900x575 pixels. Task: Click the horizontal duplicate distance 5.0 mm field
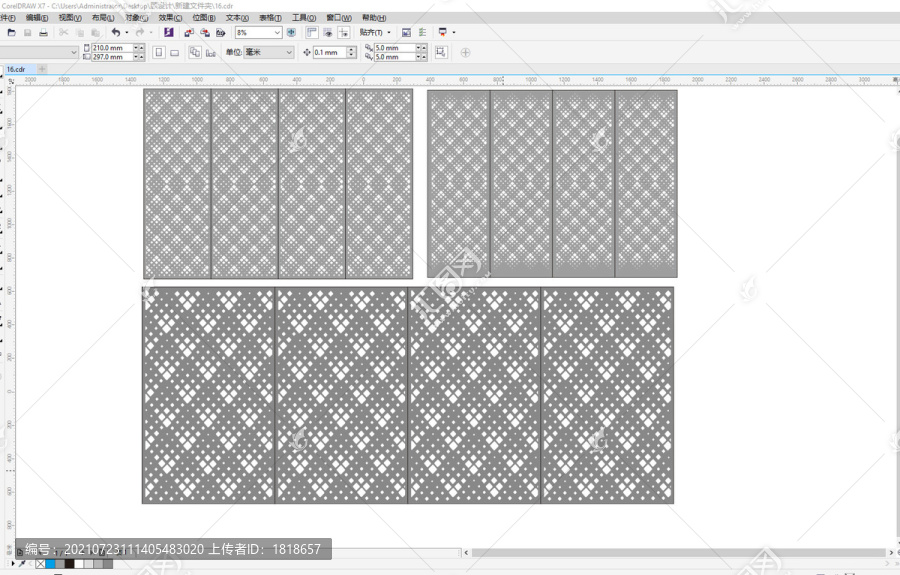coord(395,48)
